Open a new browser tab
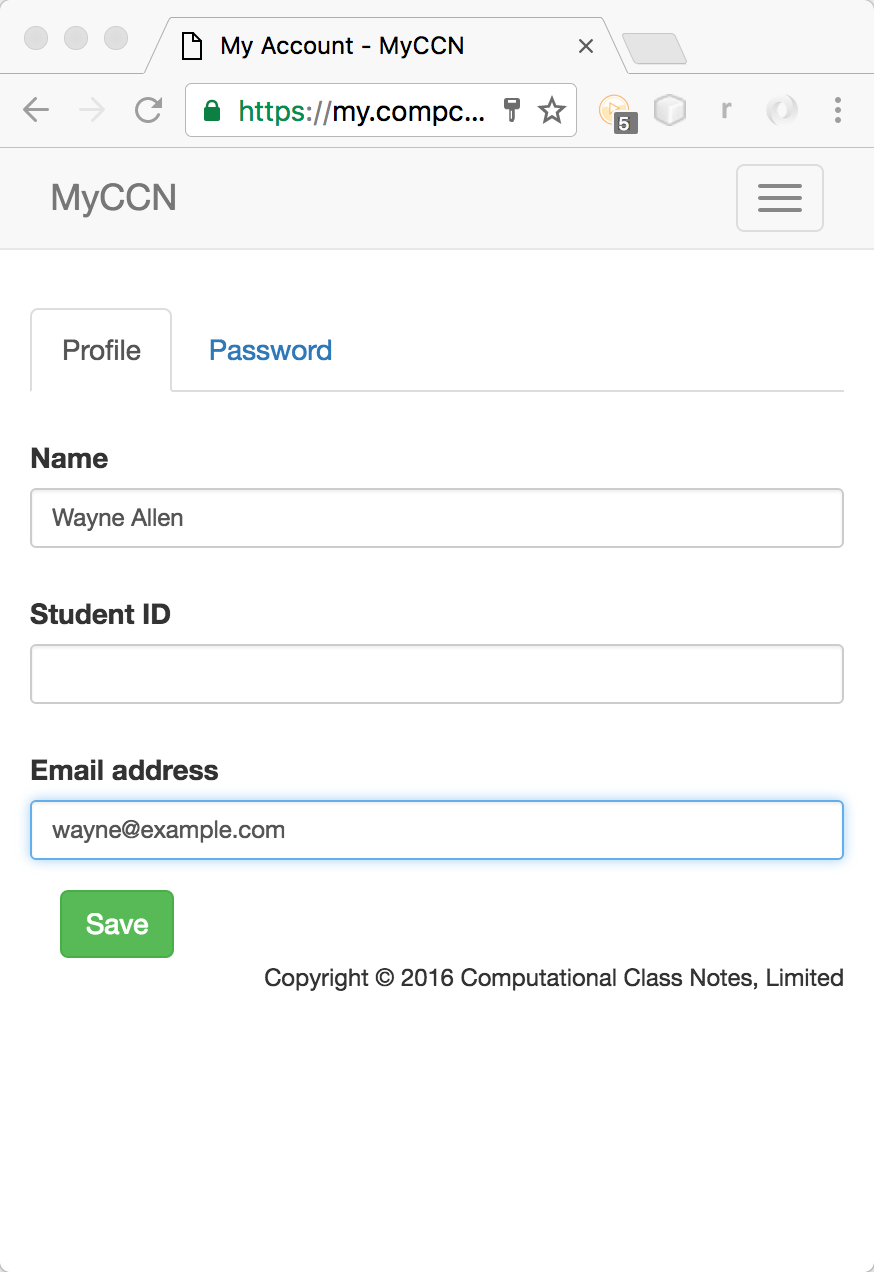Image resolution: width=874 pixels, height=1272 pixels. 654,48
